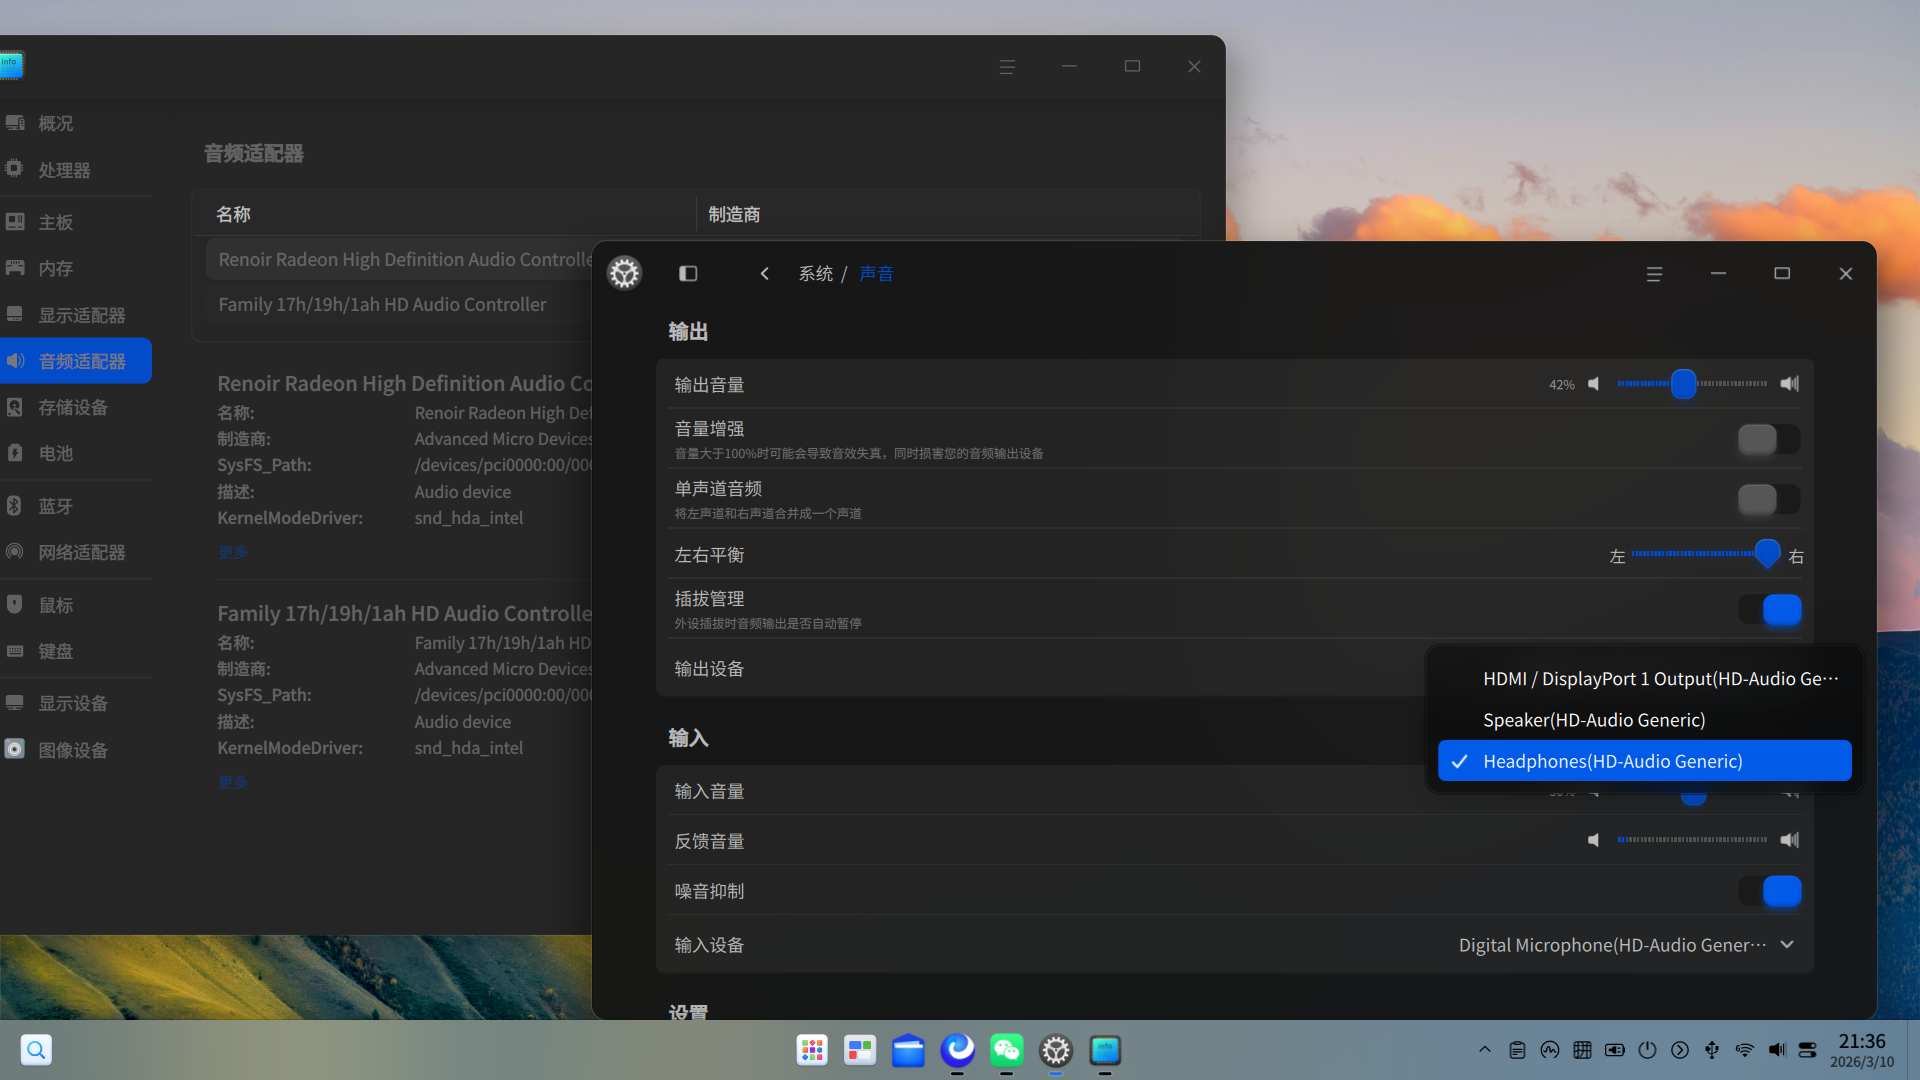The image size is (1920, 1080).
Task: Turn on 单声道音频 mono audio switch
Action: 1768,499
